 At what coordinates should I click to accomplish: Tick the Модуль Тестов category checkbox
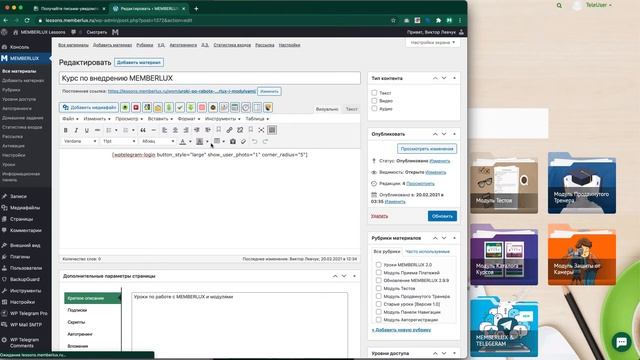point(378,288)
